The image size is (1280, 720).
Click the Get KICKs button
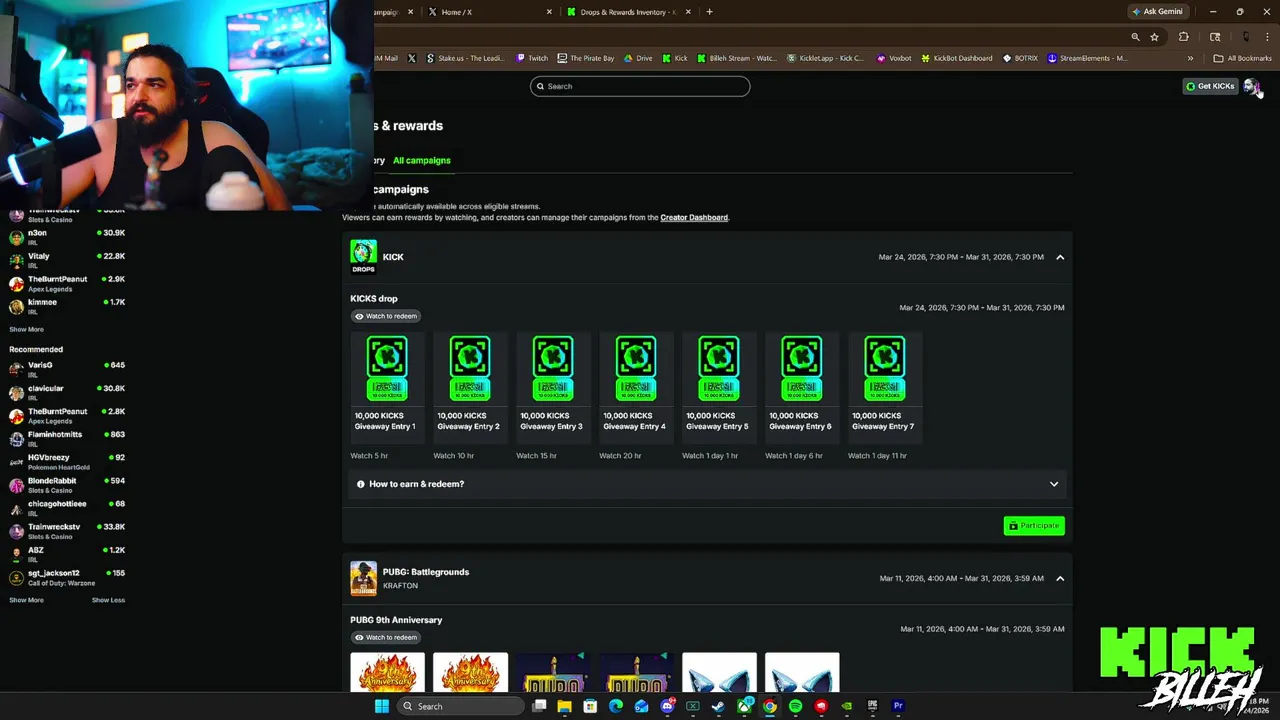1210,86
